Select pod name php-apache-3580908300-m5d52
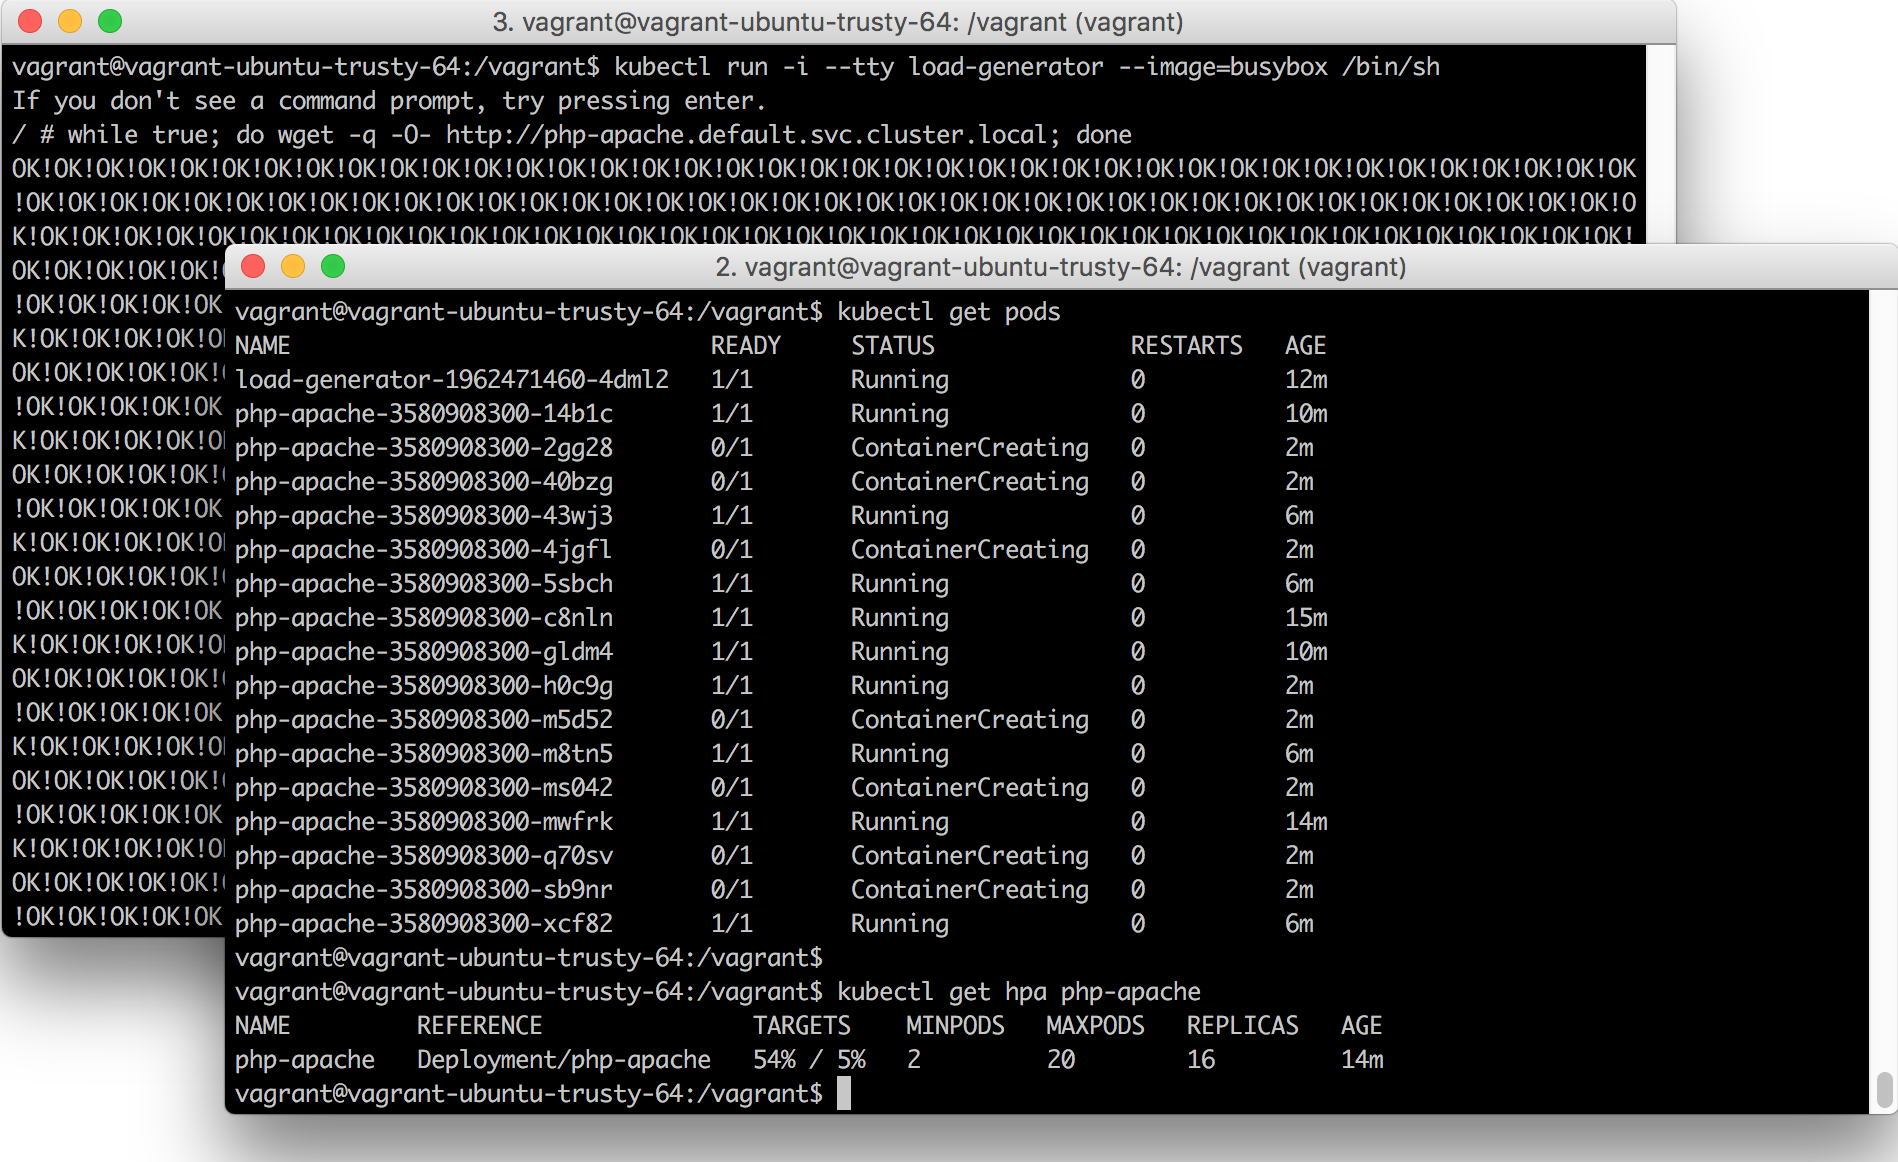Viewport: 1898px width, 1162px height. [424, 720]
